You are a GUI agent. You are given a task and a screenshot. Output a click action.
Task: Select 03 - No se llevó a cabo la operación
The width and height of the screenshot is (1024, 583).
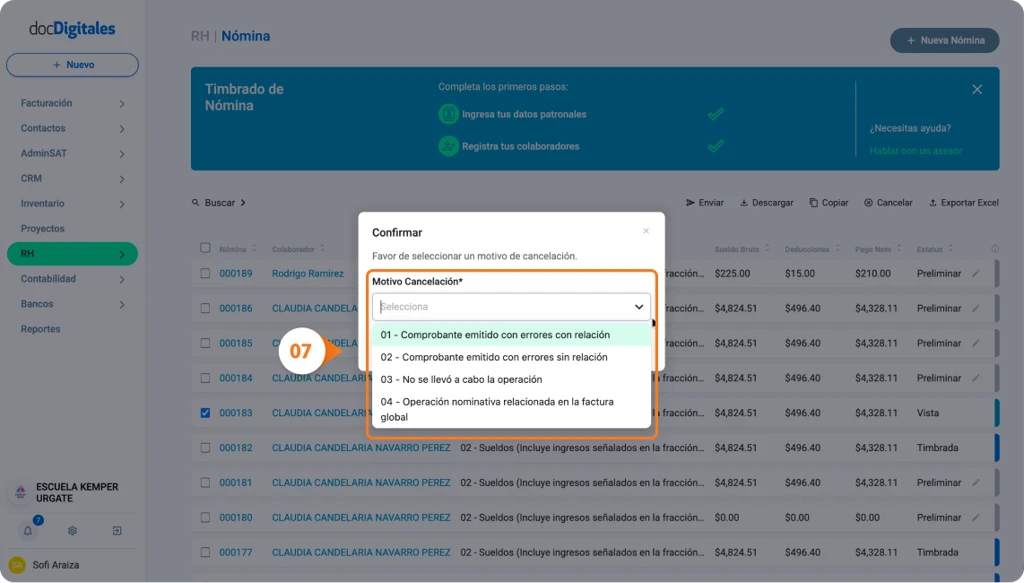511,379
